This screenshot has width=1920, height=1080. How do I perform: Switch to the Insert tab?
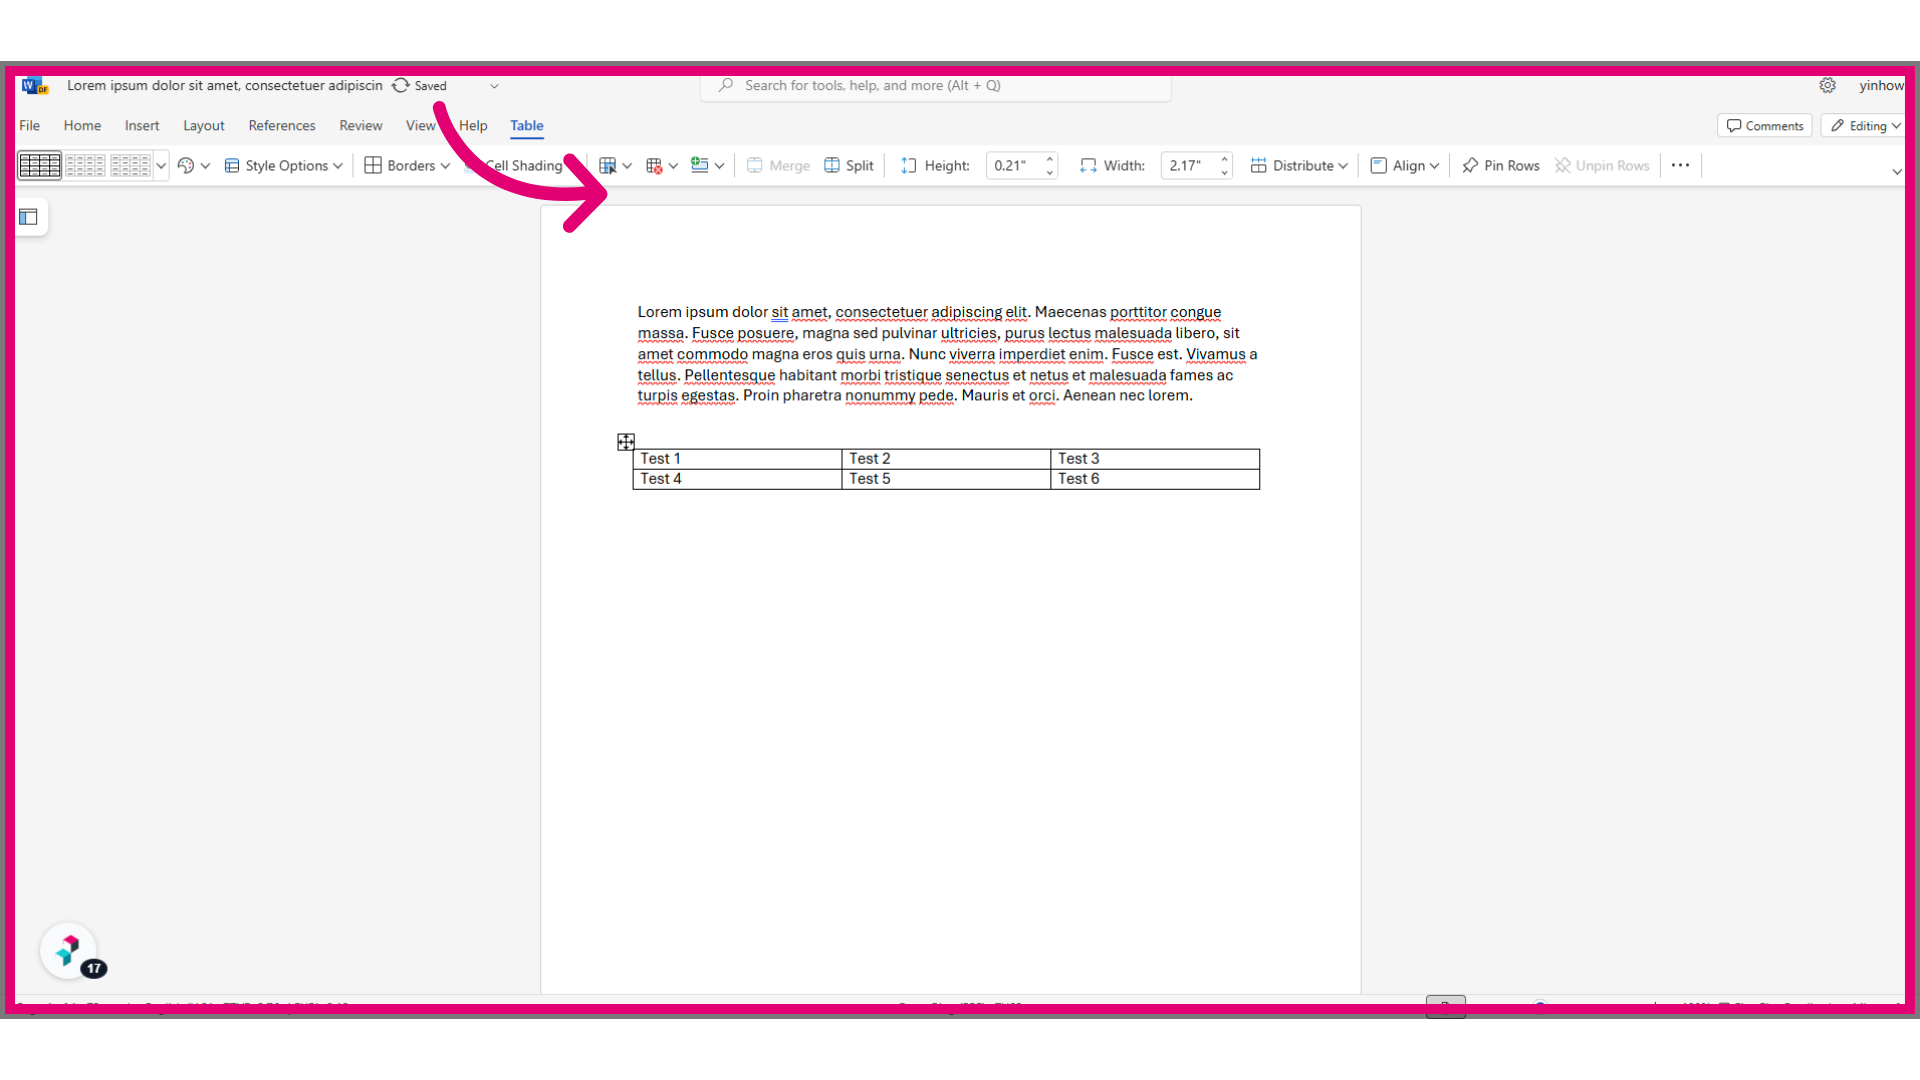pos(142,126)
